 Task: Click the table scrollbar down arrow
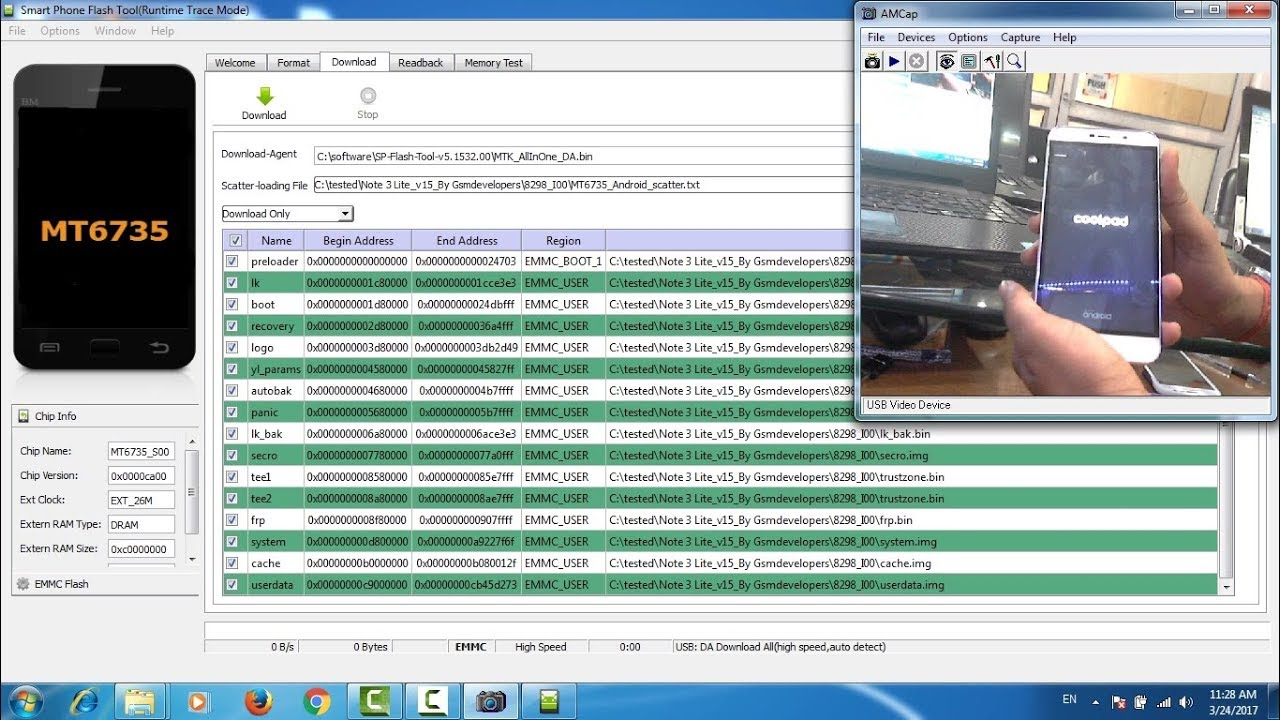[x=1227, y=588]
